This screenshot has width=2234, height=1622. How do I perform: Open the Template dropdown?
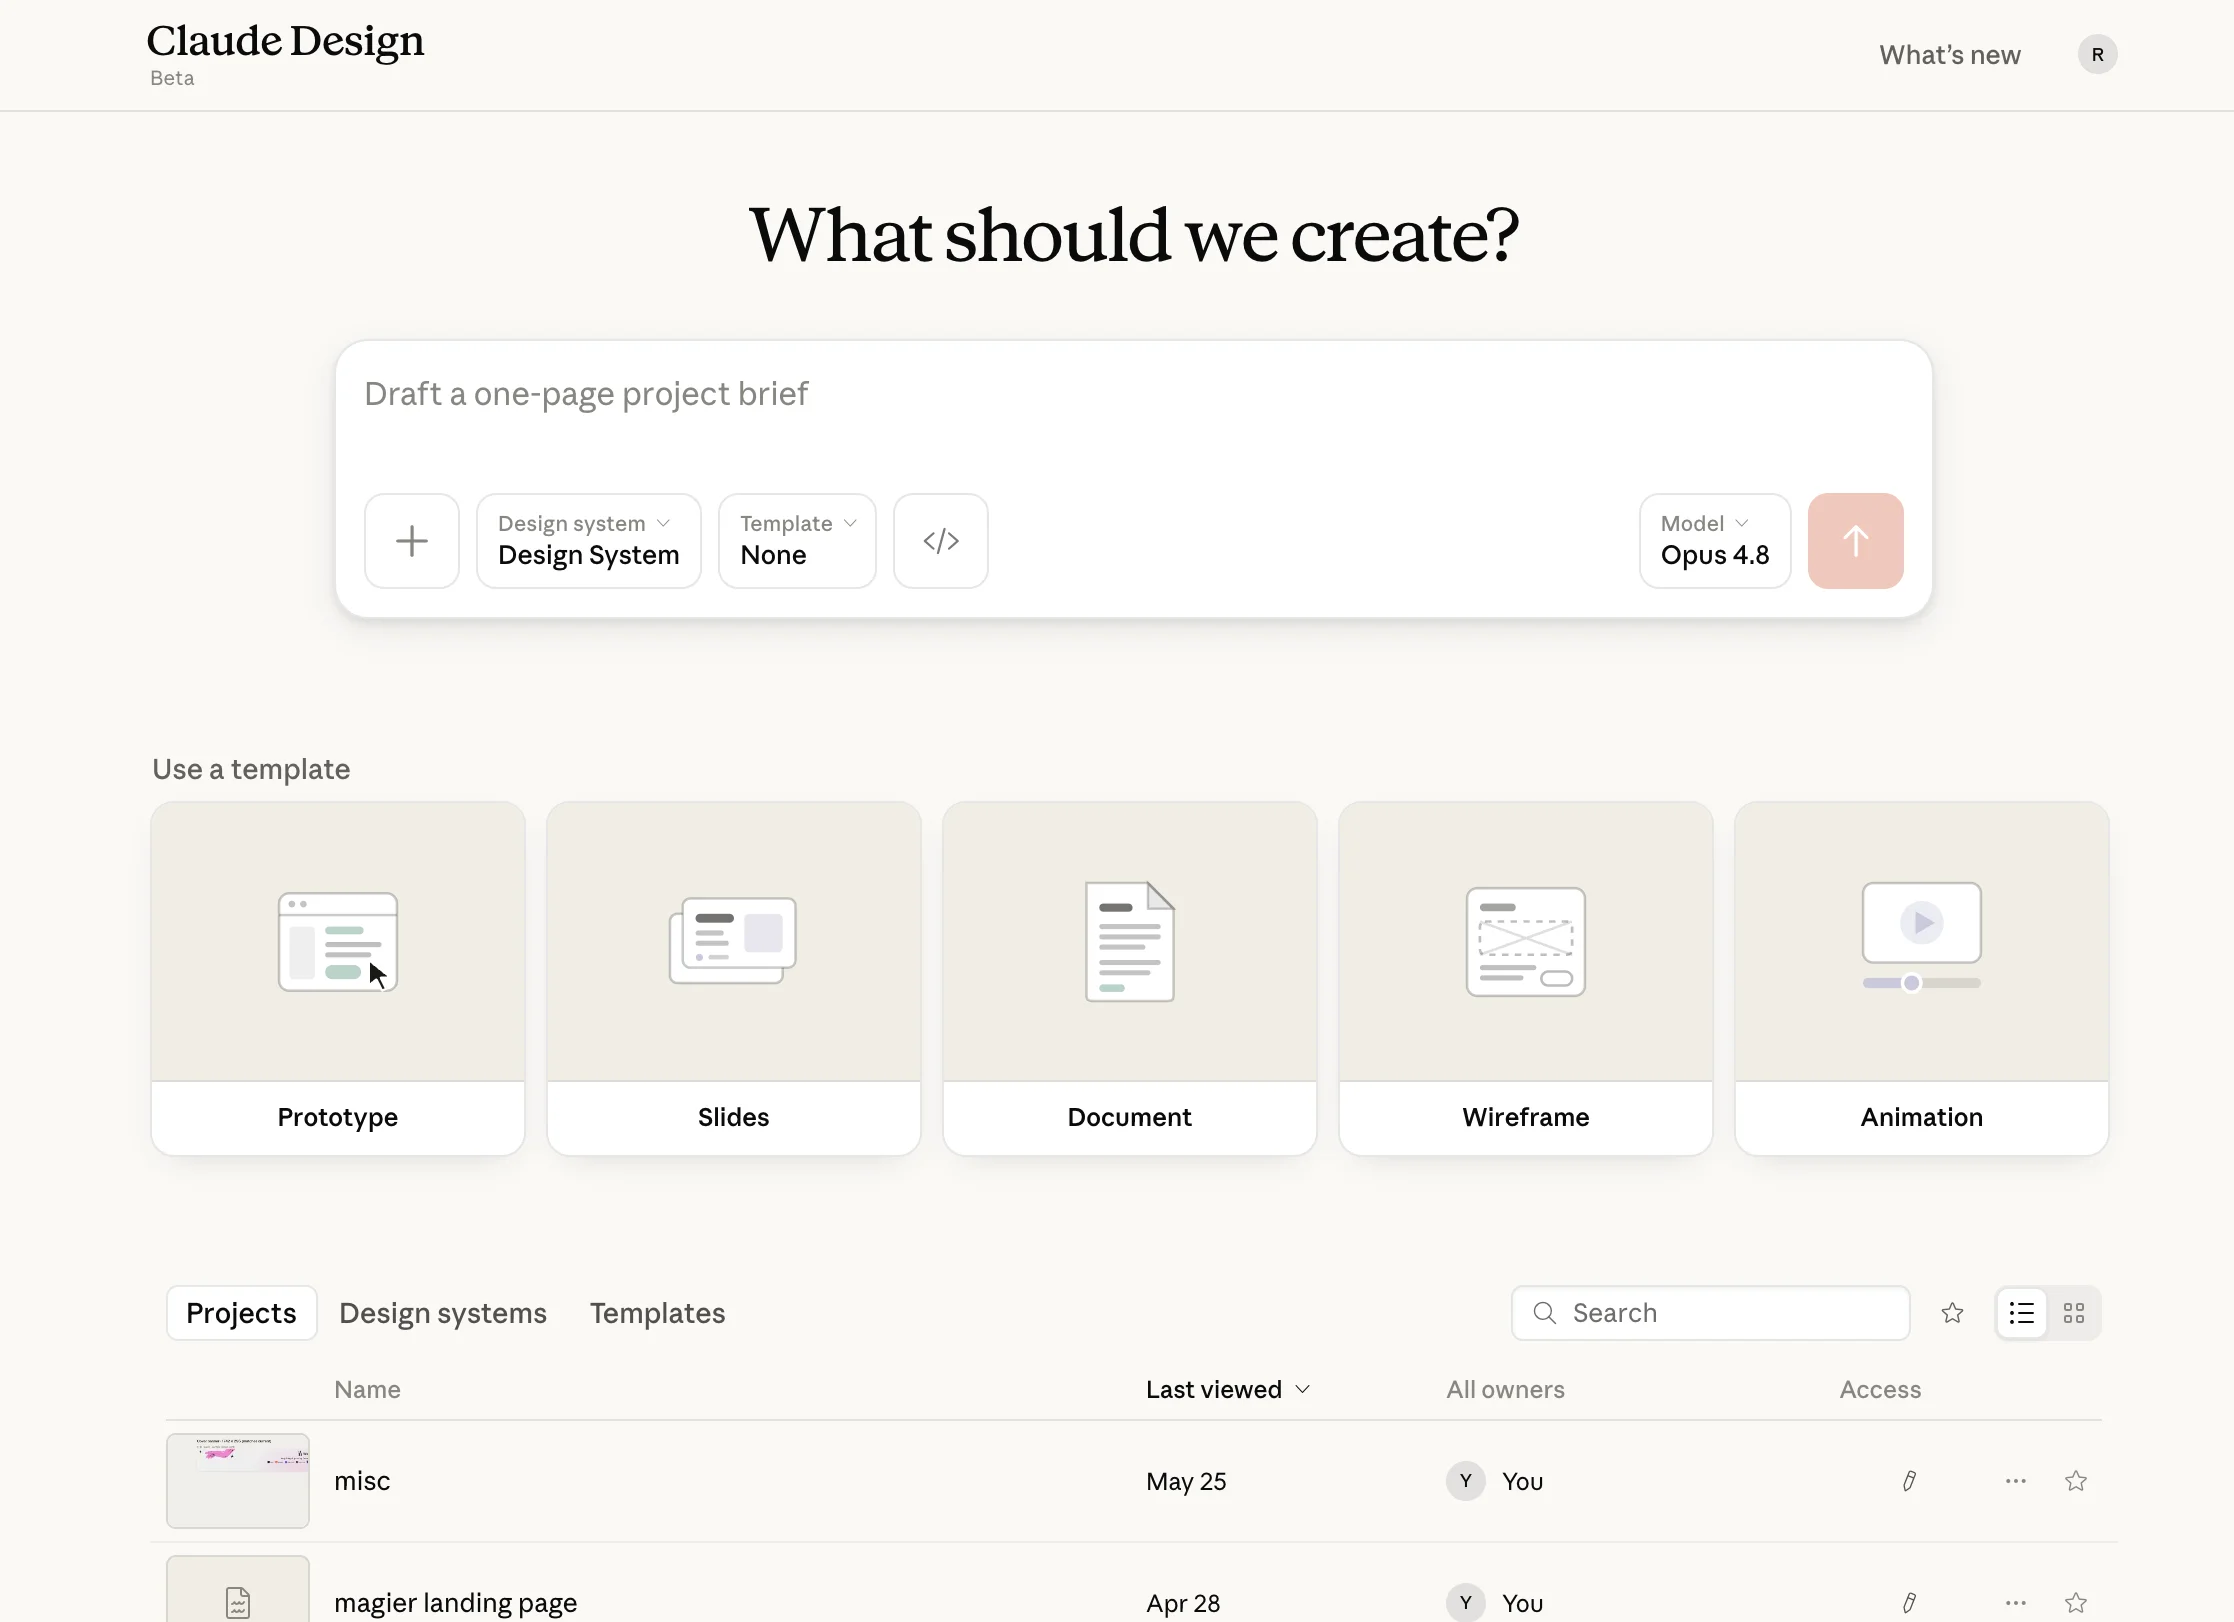point(797,541)
